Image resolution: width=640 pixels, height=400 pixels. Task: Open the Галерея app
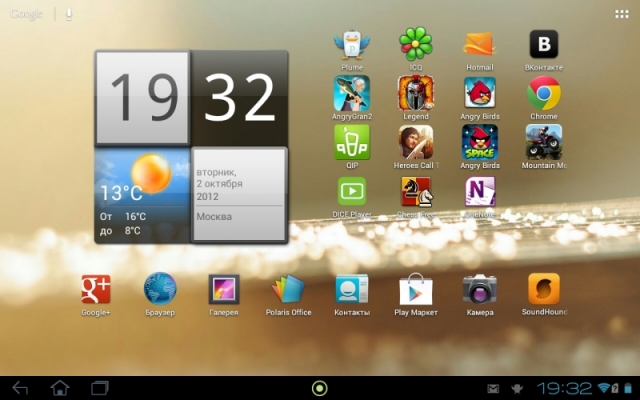tap(224, 290)
